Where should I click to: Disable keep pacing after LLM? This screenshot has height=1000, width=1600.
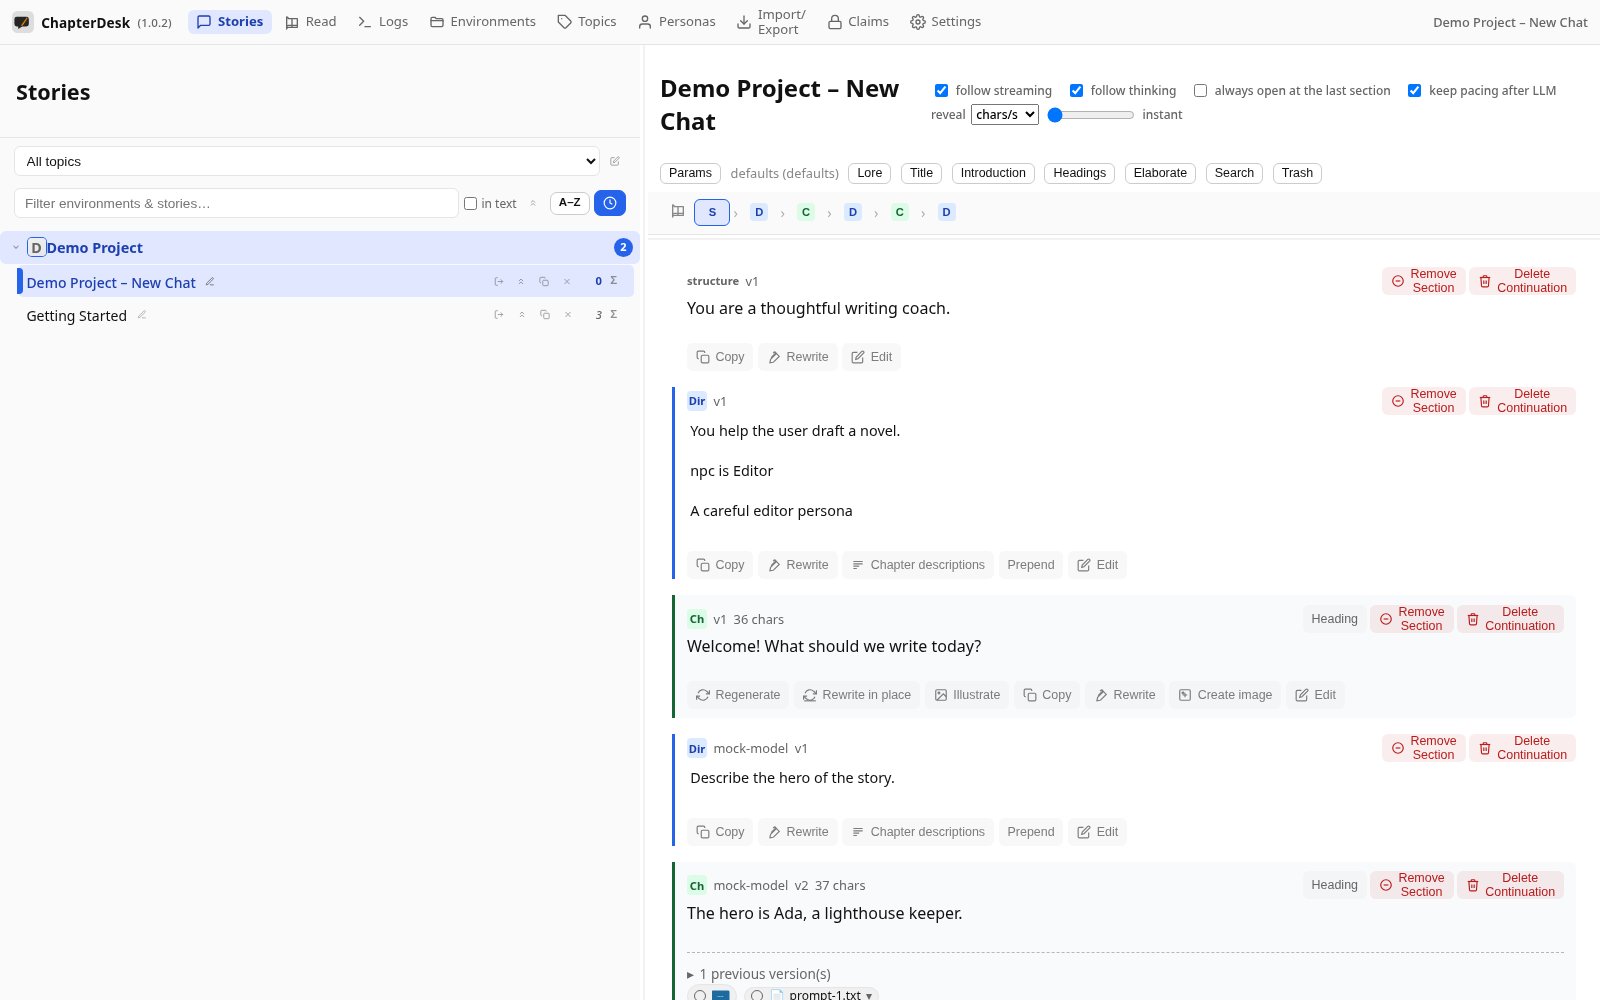click(1414, 91)
